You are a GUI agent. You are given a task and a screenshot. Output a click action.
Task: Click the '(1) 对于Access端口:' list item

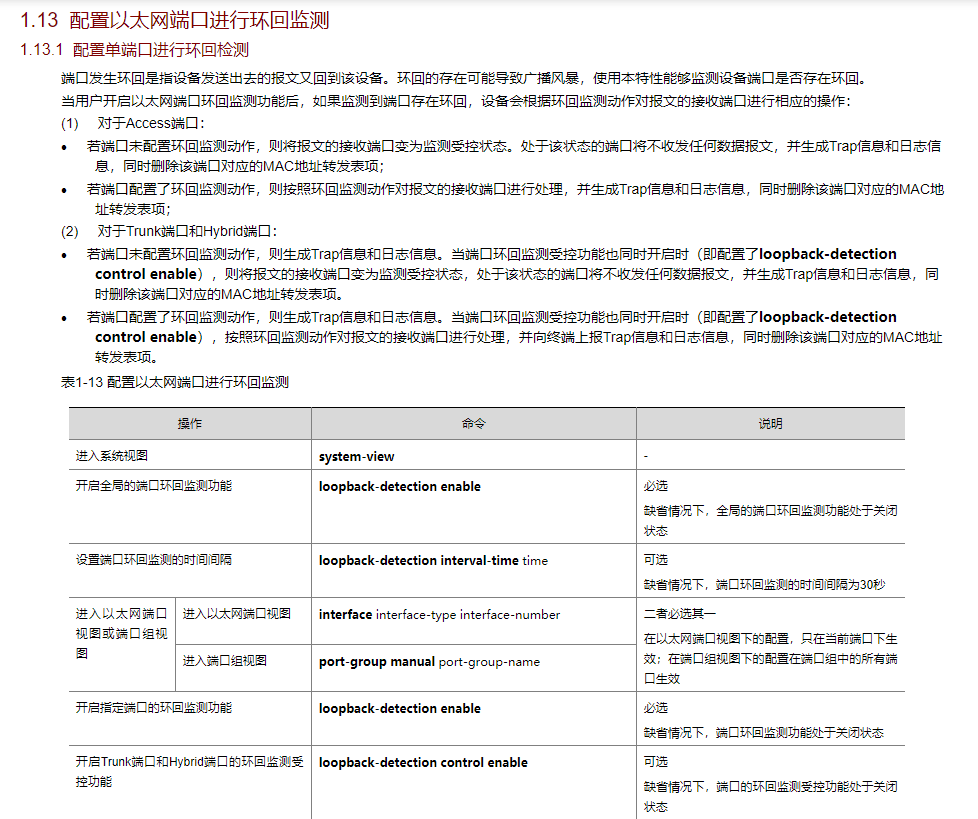[x=133, y=124]
